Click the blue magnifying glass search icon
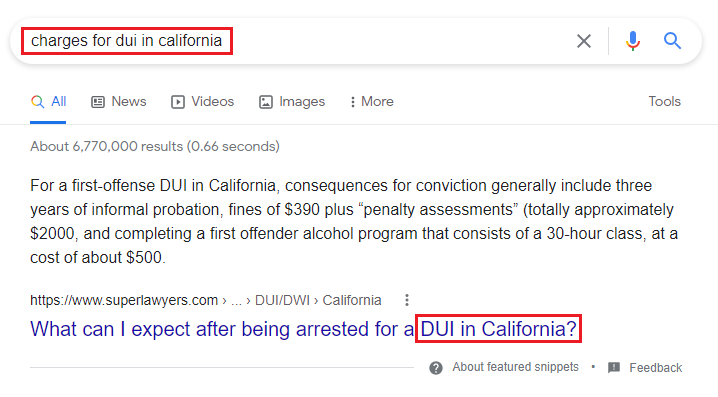Image resolution: width=718 pixels, height=397 pixels. click(672, 41)
